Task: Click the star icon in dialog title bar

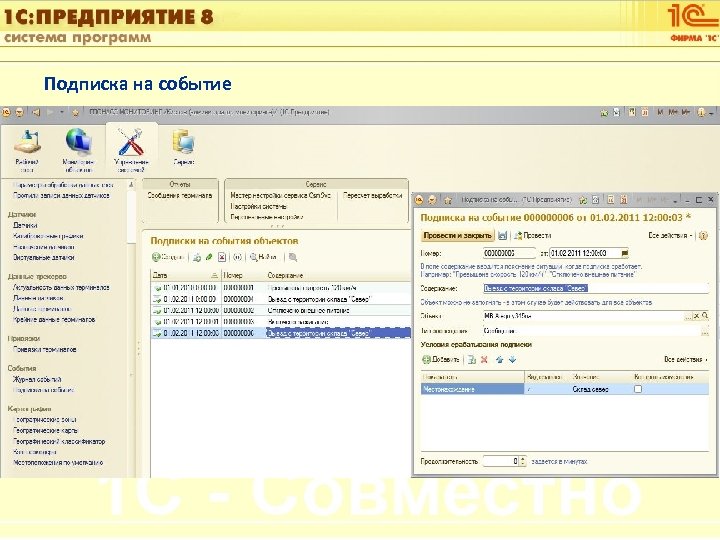Action: 448,200
